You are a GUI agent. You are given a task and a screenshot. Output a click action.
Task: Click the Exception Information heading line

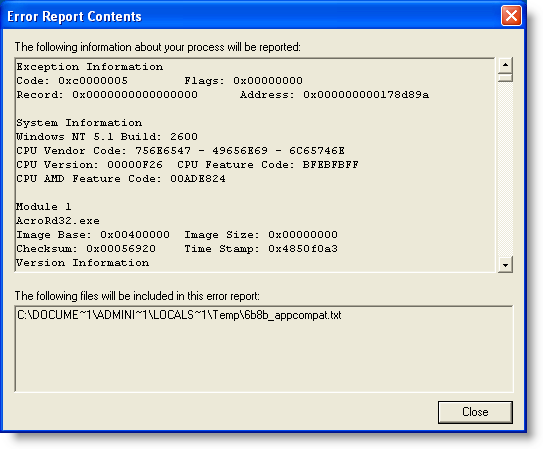(x=90, y=66)
